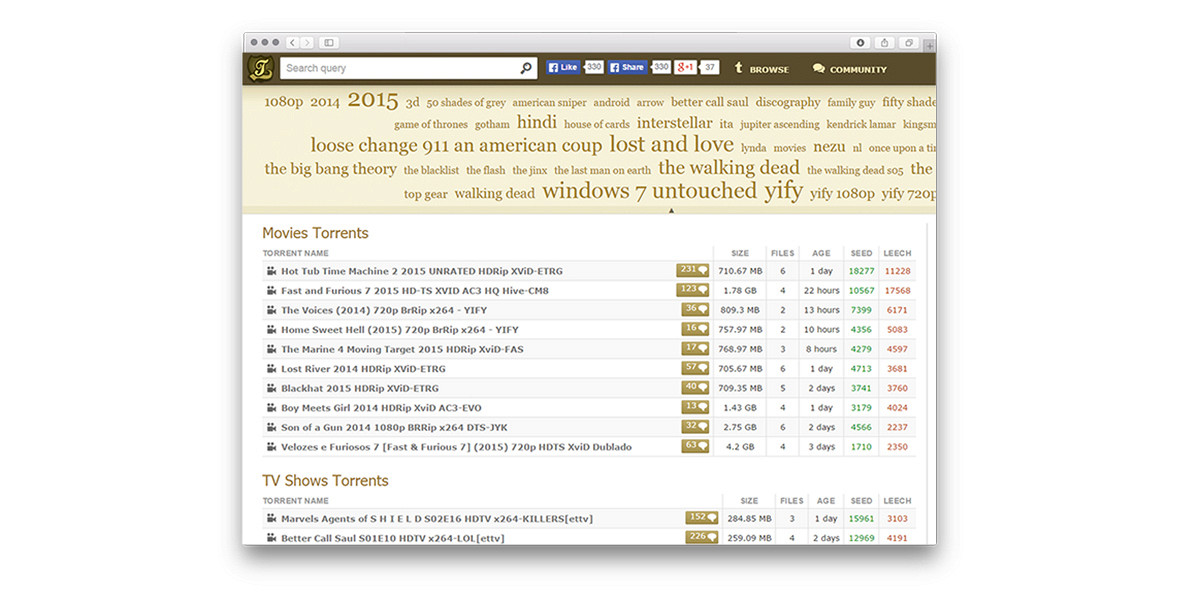Open 123 comments on Fast and Furious
The image size is (1200, 600).
(x=693, y=290)
